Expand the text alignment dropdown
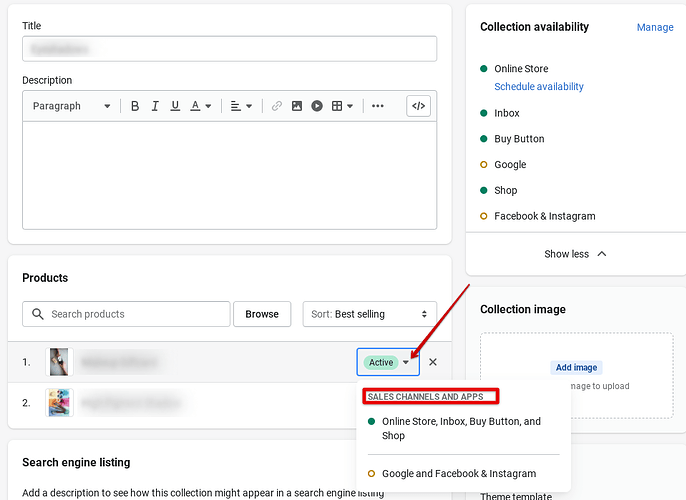The height and width of the screenshot is (500, 686). click(x=241, y=106)
